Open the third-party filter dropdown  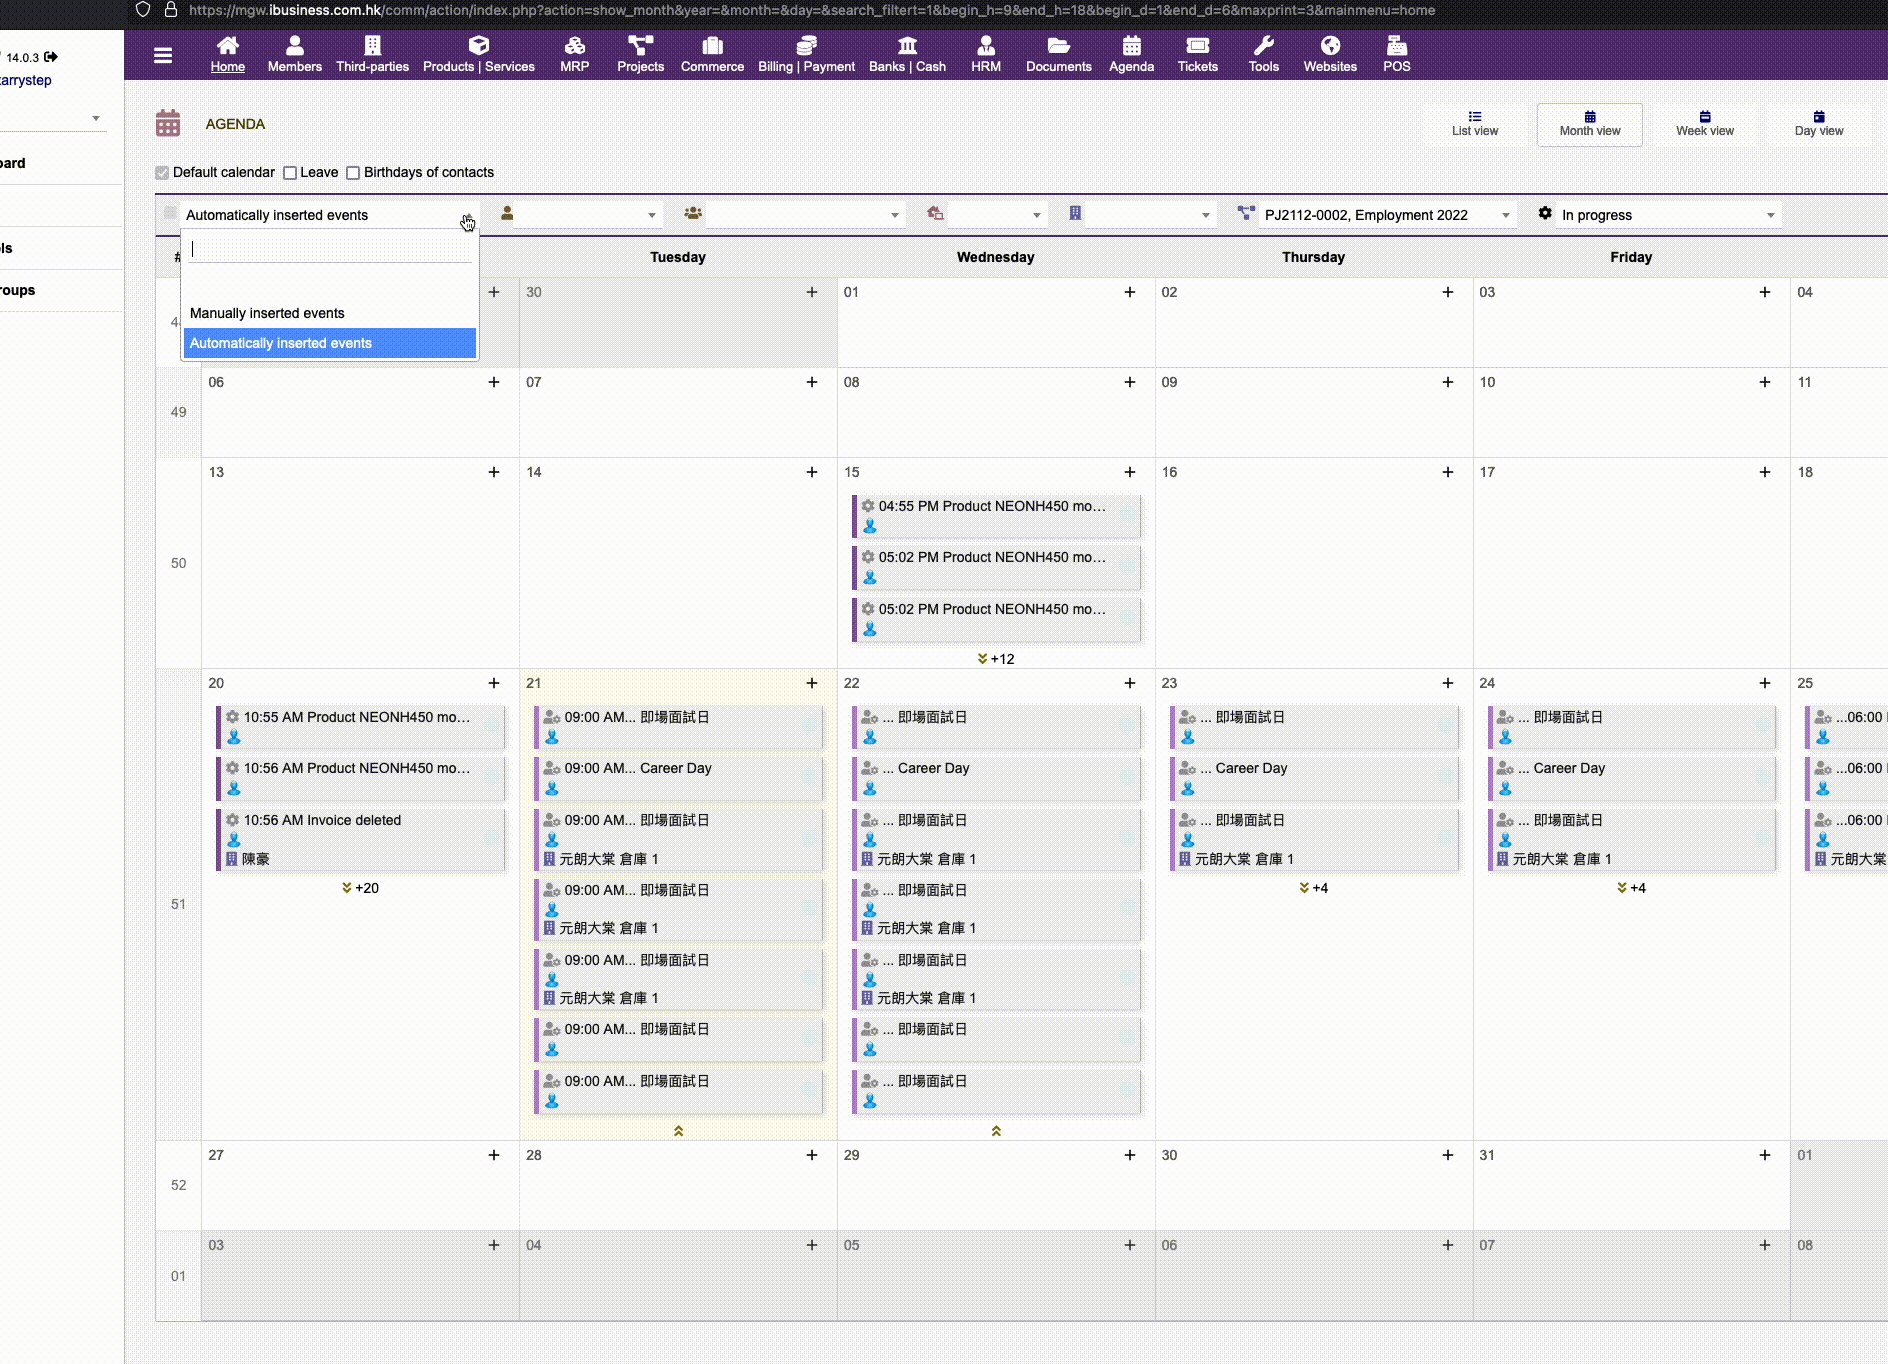tap(1150, 215)
